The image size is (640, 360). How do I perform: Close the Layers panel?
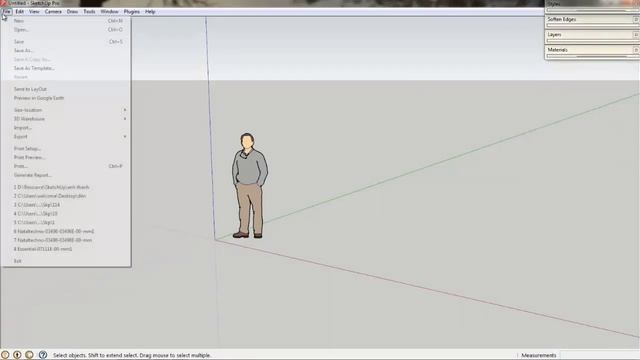pos(636,35)
